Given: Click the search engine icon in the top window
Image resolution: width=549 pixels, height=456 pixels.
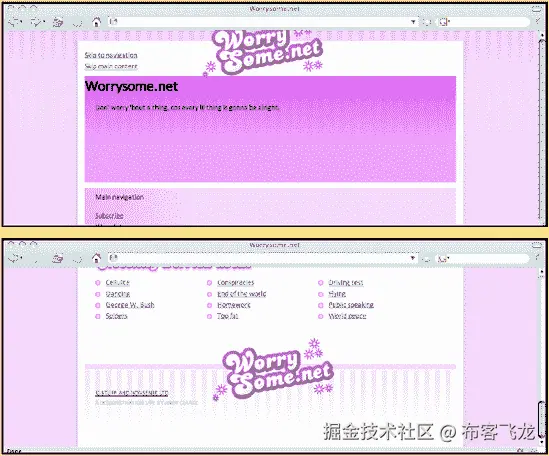Looking at the screenshot, I should pos(444,22).
